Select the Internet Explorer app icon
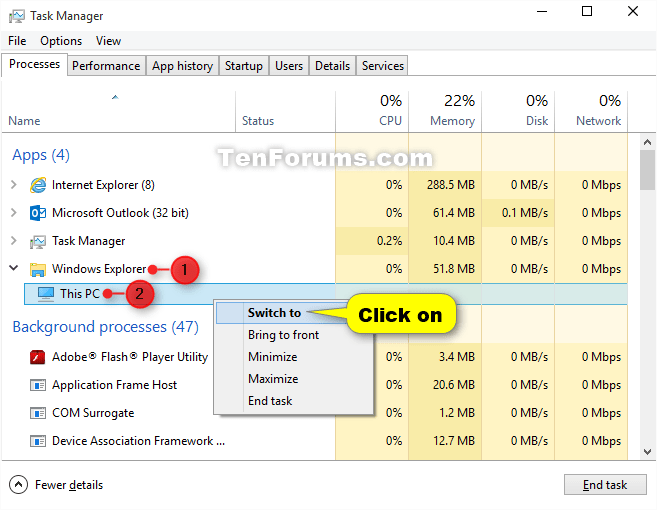This screenshot has height=510, width=657. click(x=38, y=185)
